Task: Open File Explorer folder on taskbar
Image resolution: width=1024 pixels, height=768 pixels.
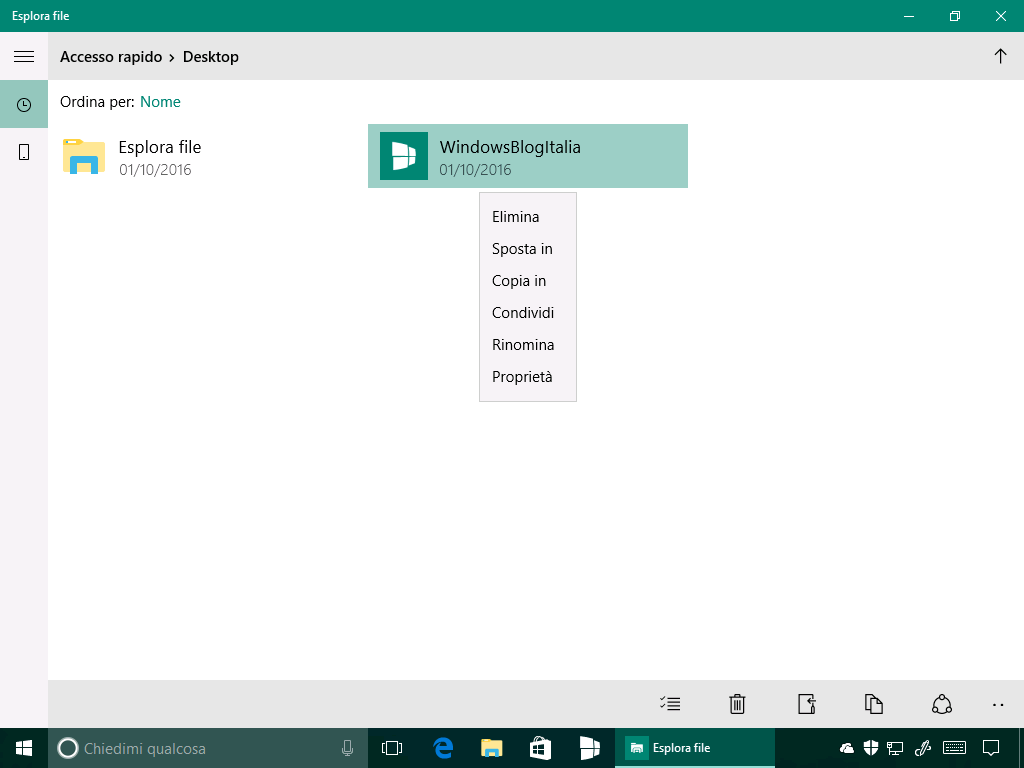Action: click(492, 748)
